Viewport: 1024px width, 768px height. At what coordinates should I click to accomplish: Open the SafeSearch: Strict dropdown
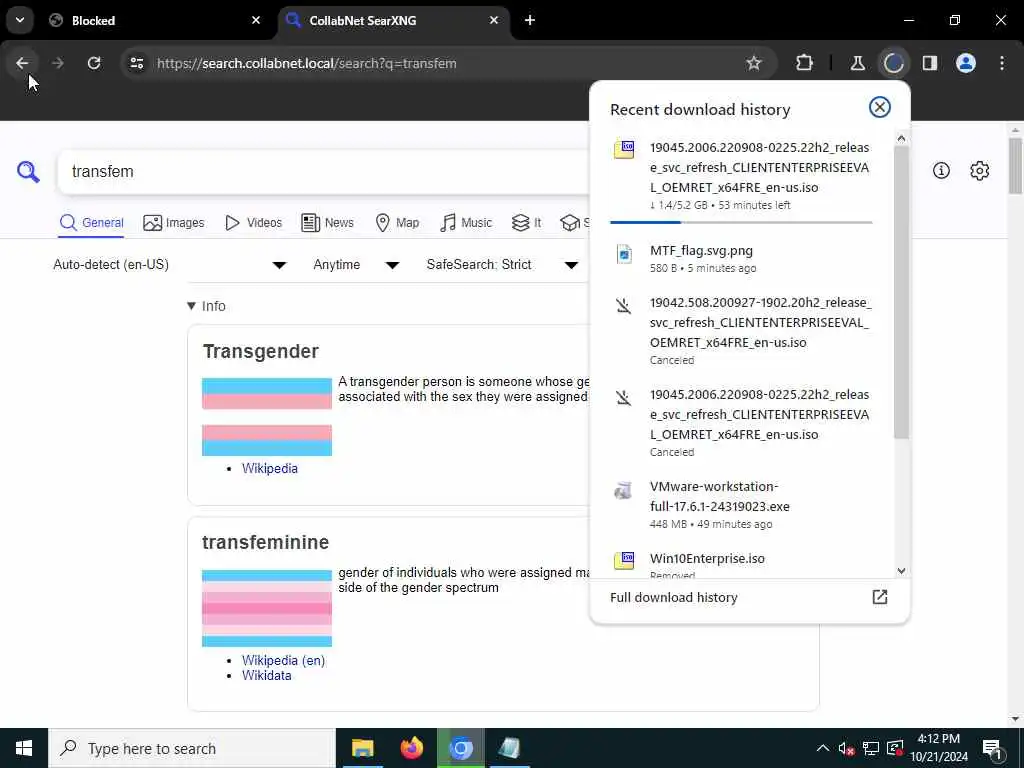tap(502, 264)
